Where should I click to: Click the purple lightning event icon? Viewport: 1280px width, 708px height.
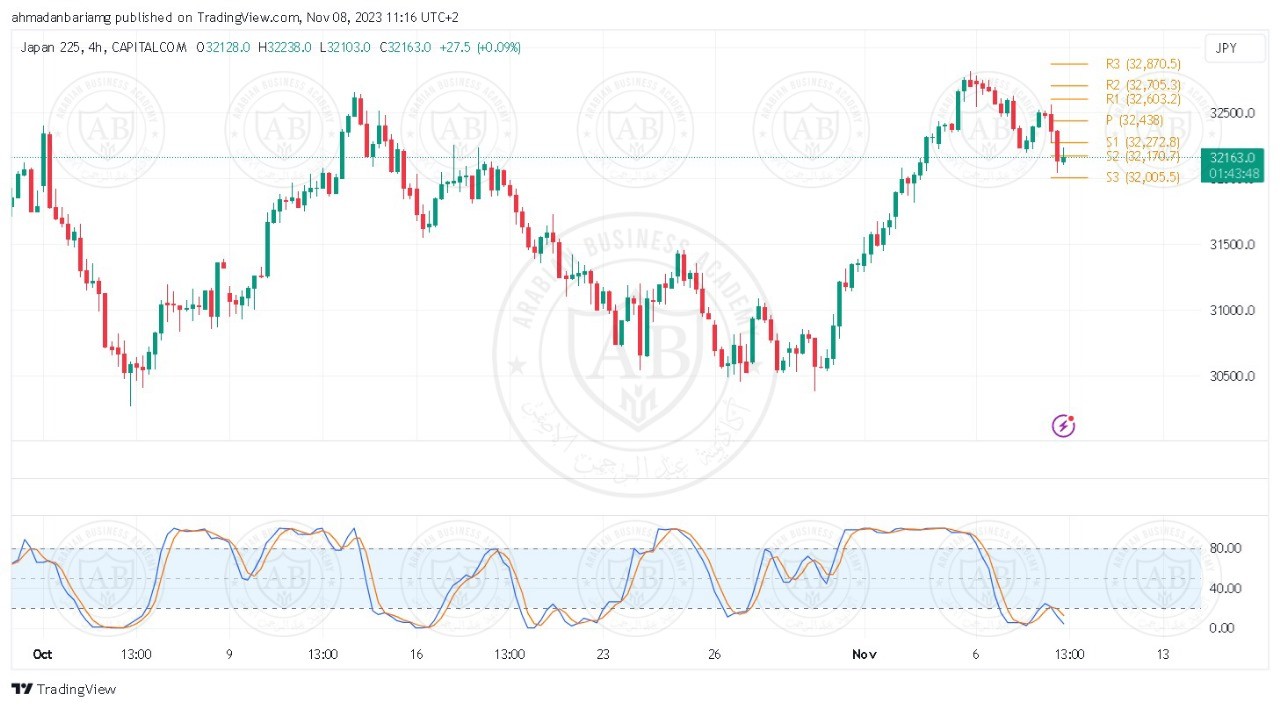(1064, 426)
